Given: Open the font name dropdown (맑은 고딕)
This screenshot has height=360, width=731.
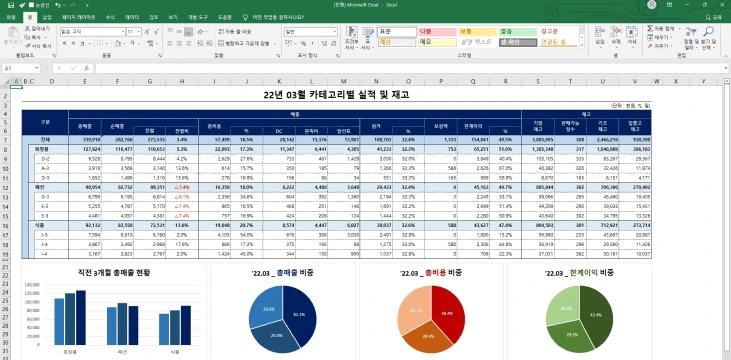Looking at the screenshot, I should (123, 32).
